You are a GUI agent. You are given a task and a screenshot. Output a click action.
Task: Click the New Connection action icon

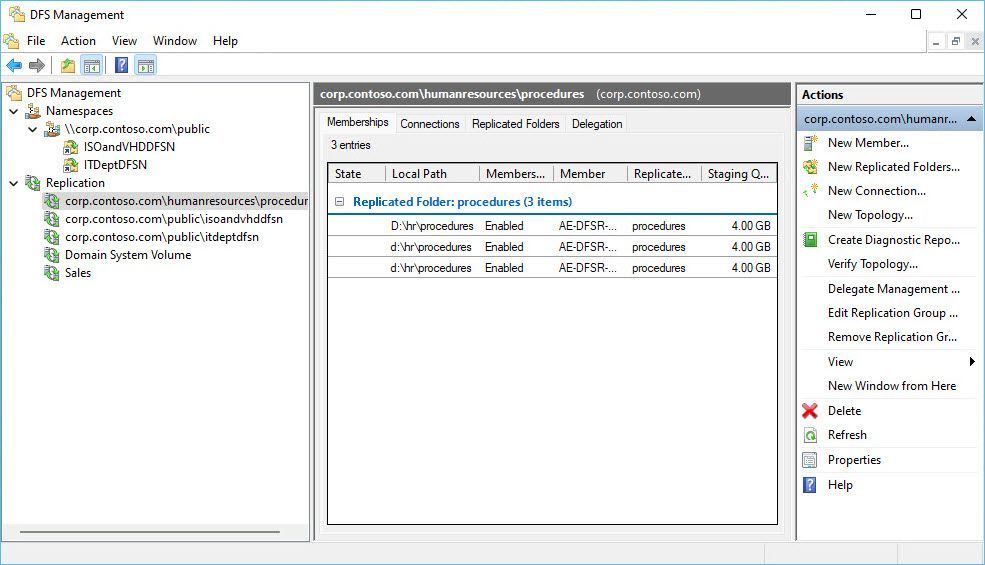(x=810, y=190)
